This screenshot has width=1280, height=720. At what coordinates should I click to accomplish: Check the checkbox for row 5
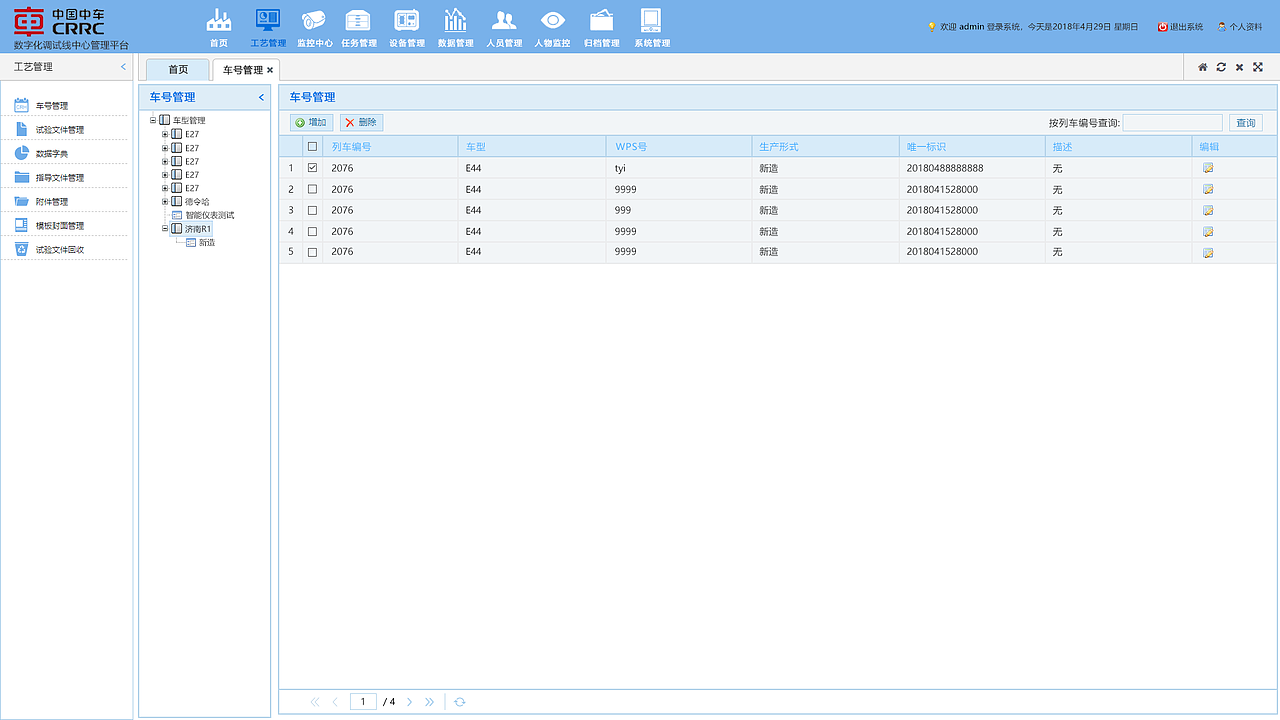(x=312, y=252)
